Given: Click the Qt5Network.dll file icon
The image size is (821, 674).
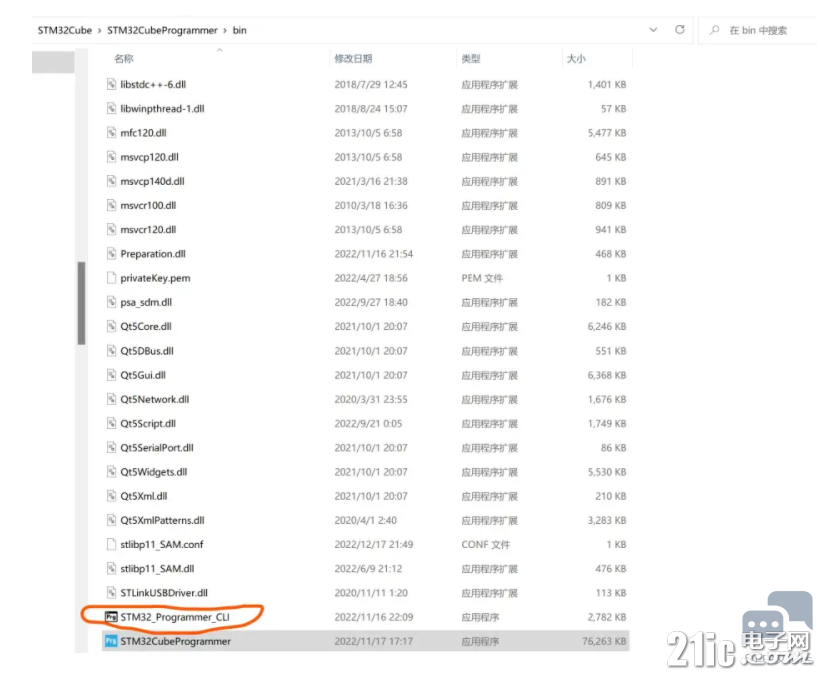Looking at the screenshot, I should (111, 399).
